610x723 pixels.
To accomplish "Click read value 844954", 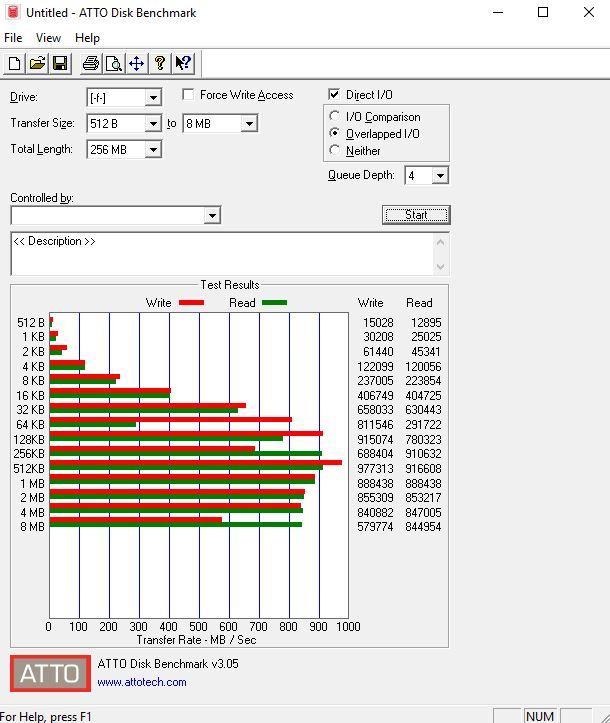I will (x=423, y=527).
